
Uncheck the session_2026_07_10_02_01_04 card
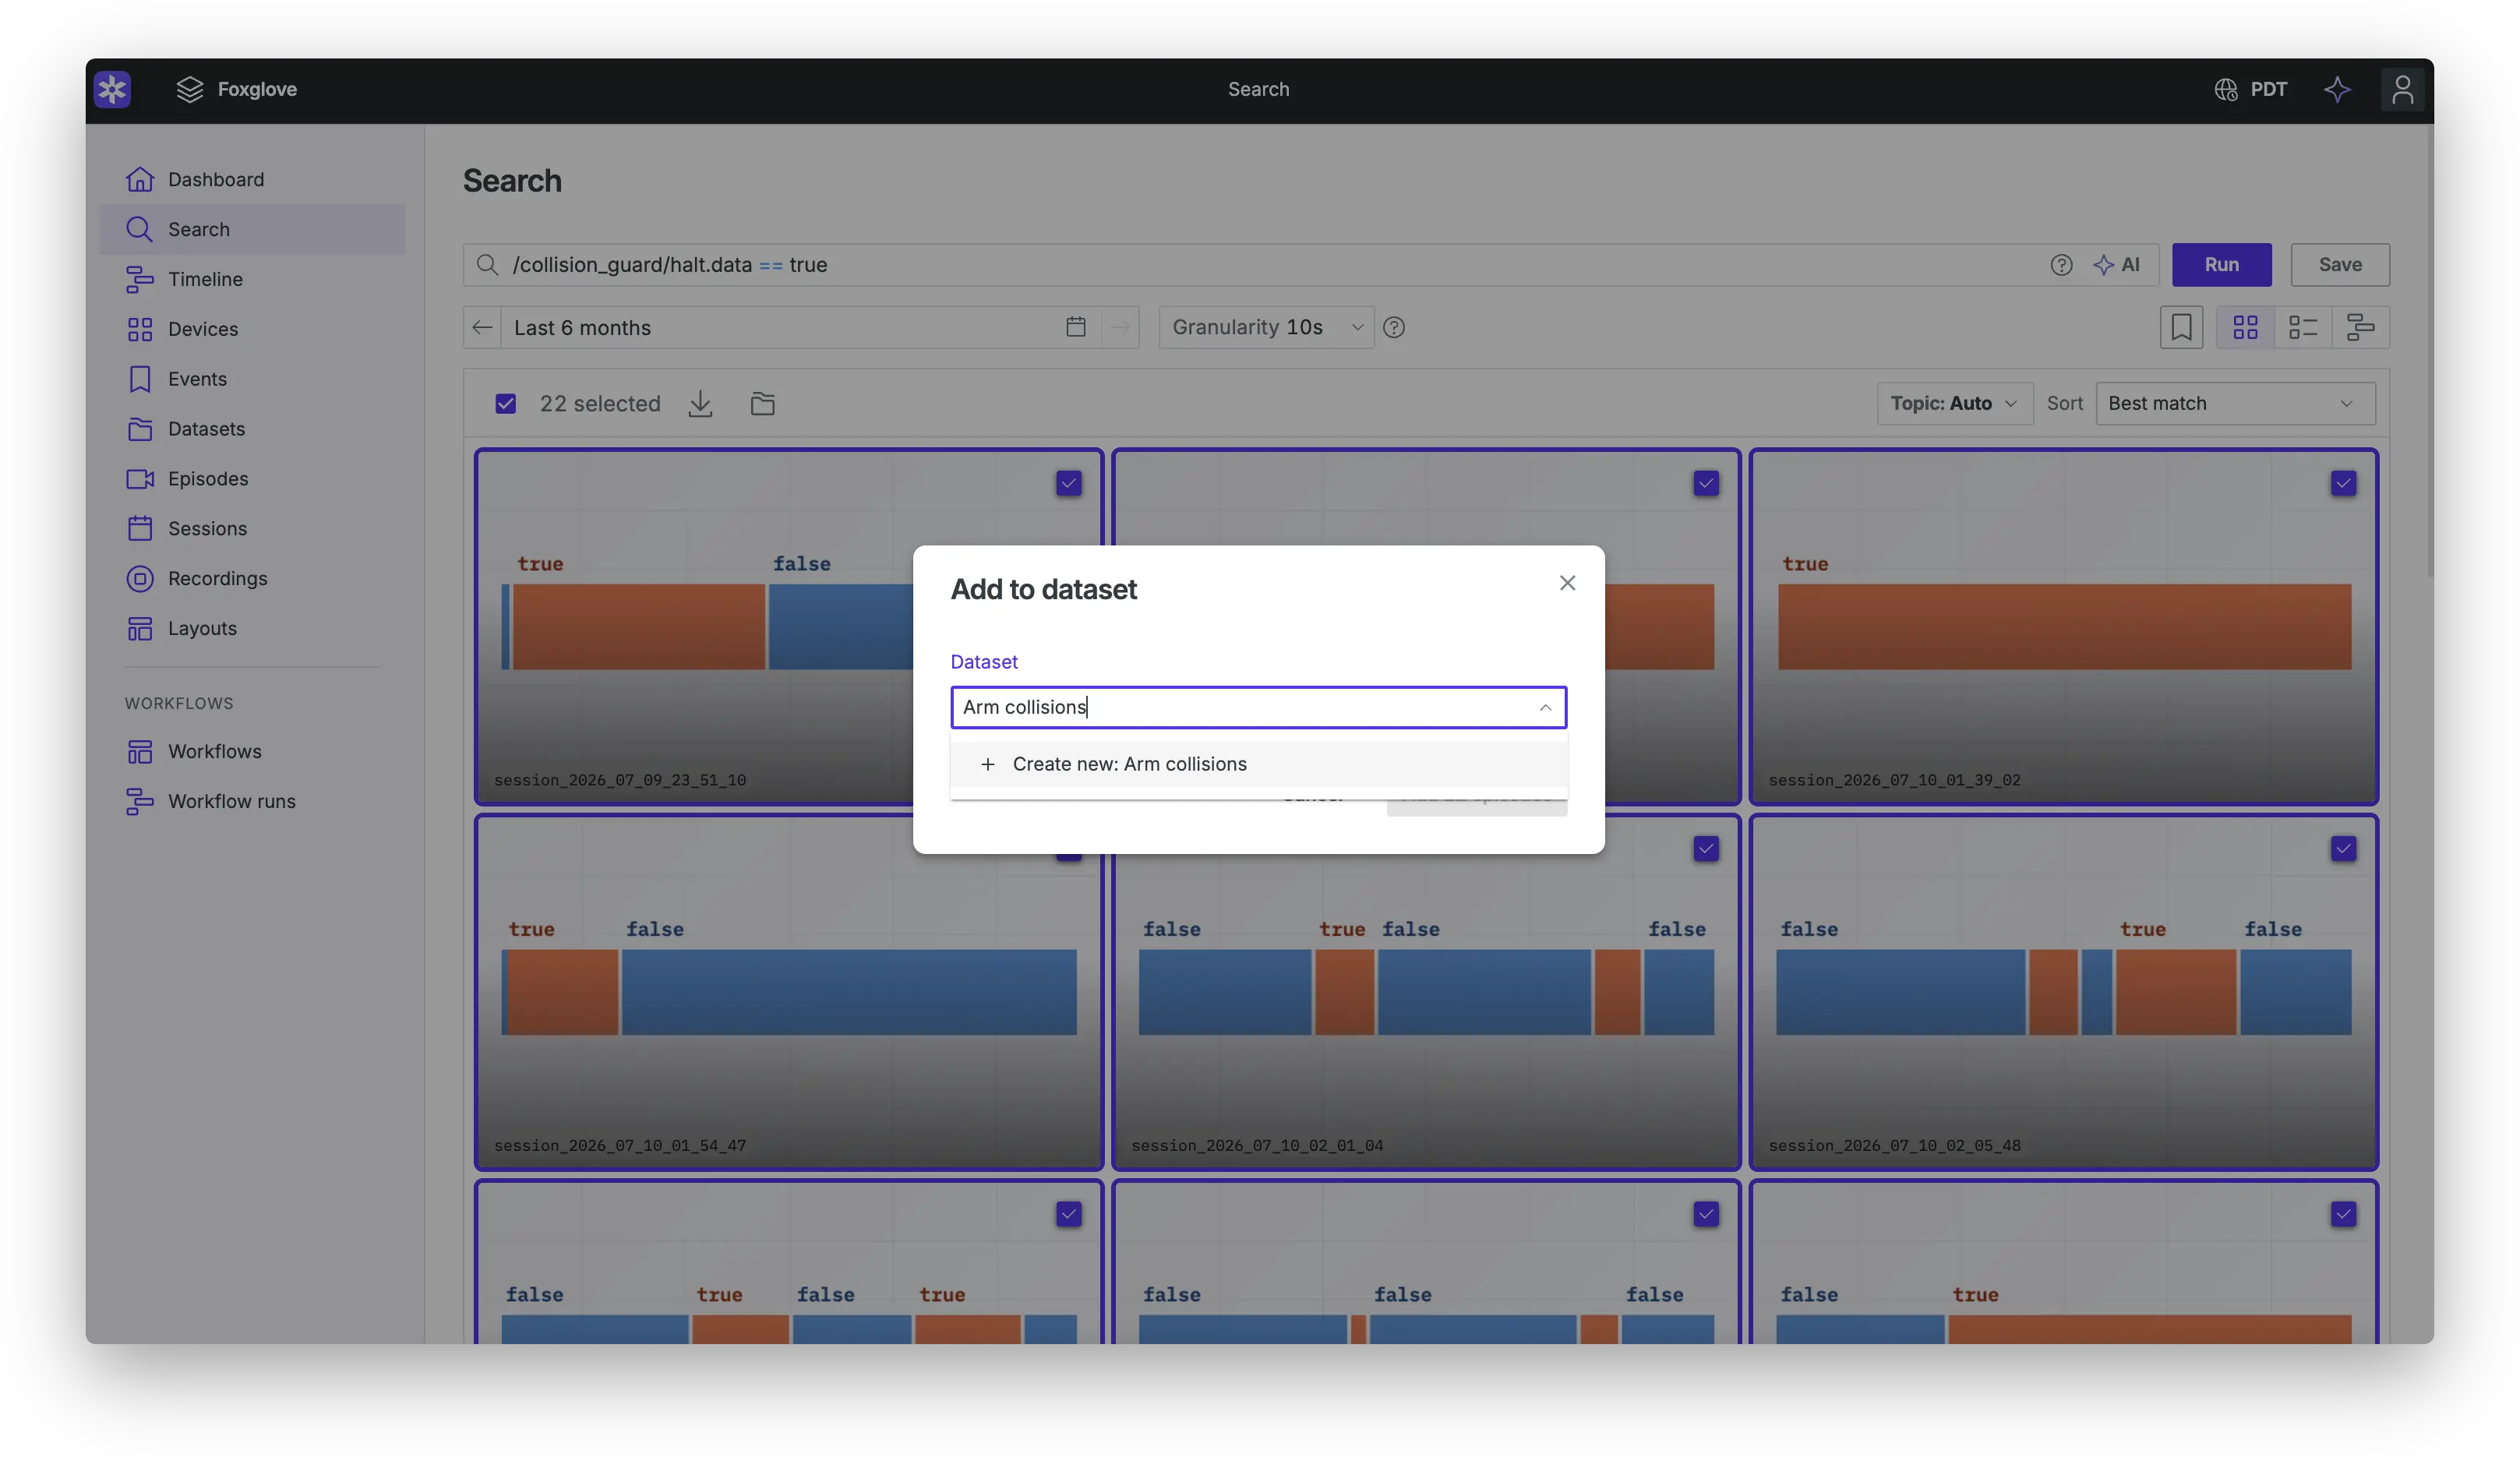(x=1706, y=849)
